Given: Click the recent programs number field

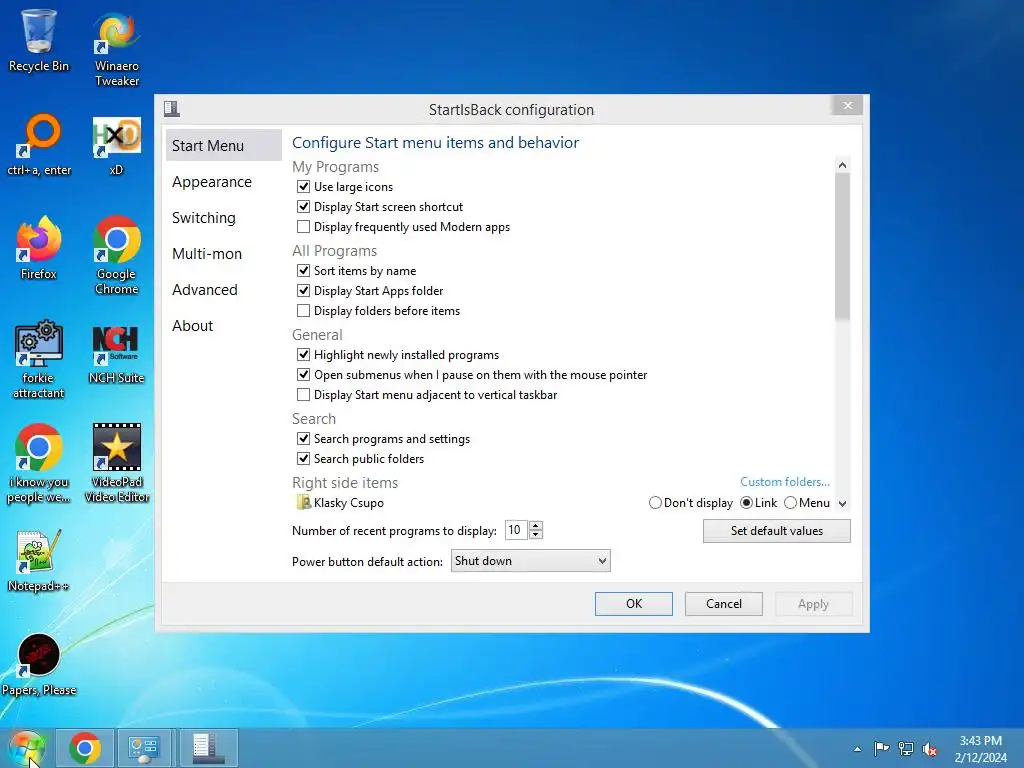Looking at the screenshot, I should click(517, 530).
